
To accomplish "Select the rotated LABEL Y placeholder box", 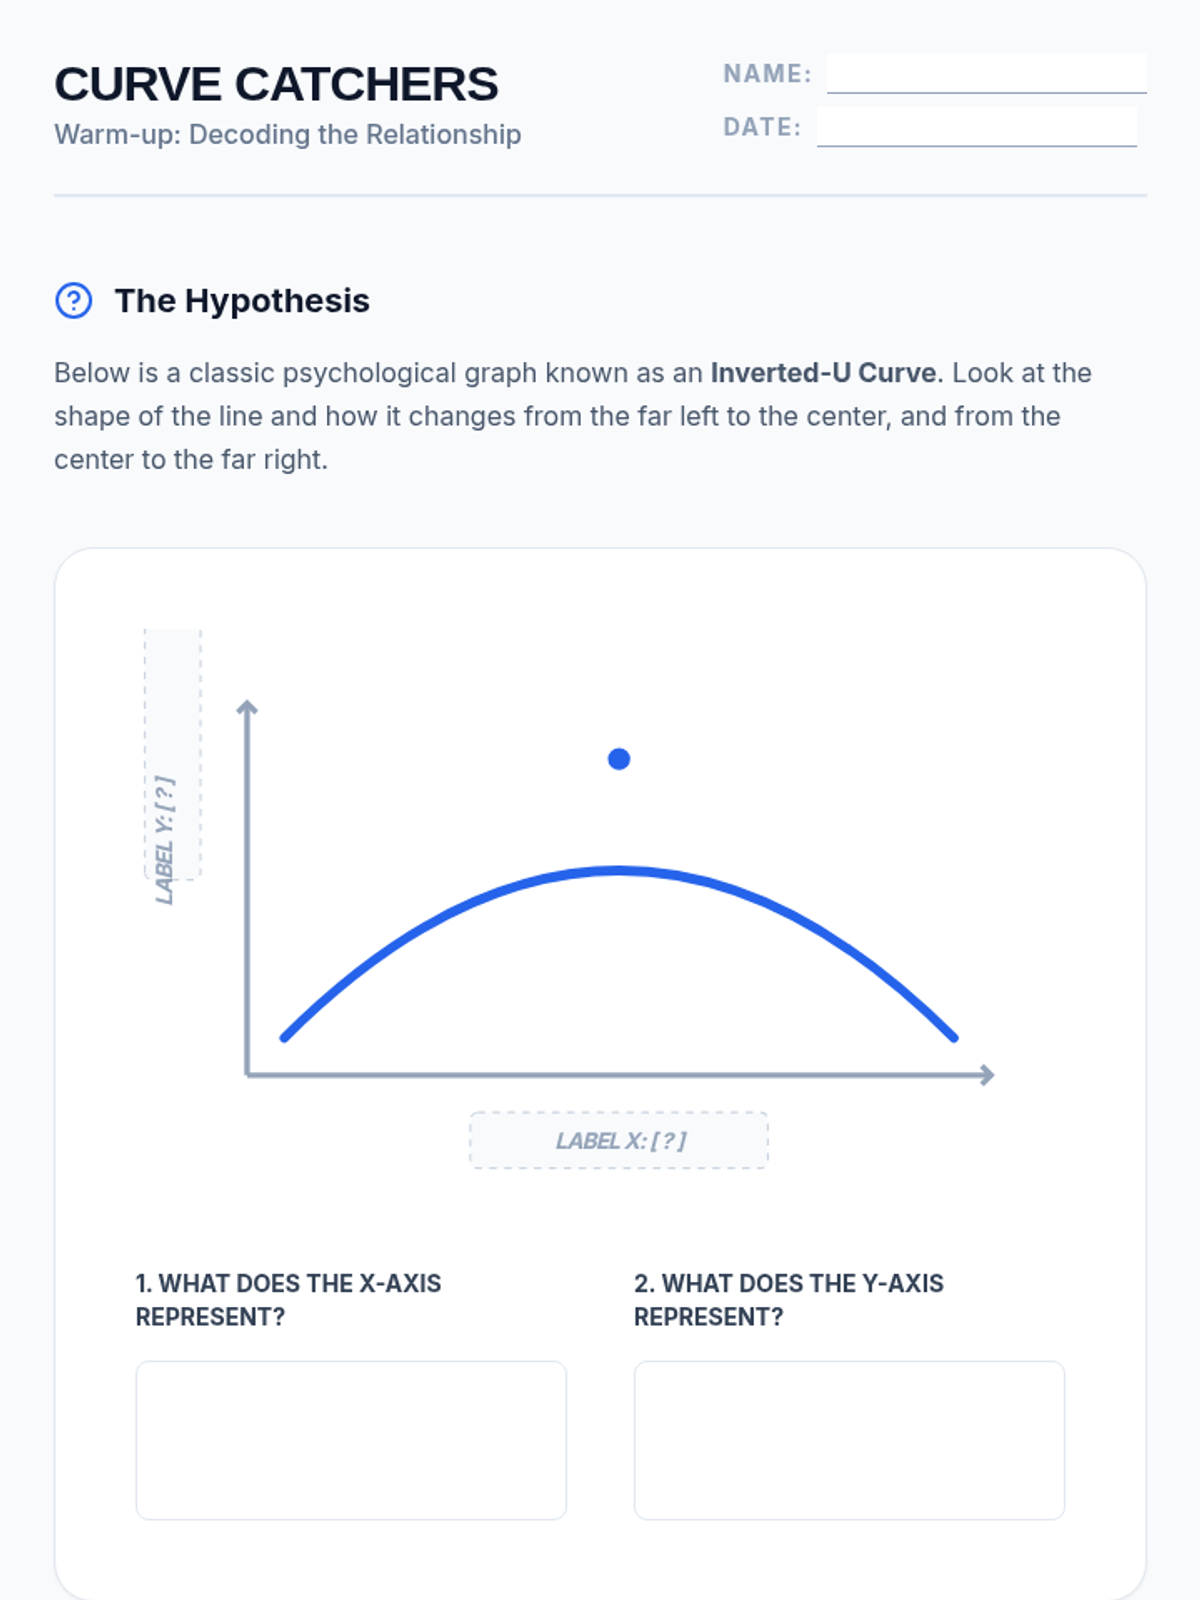I will (172, 755).
